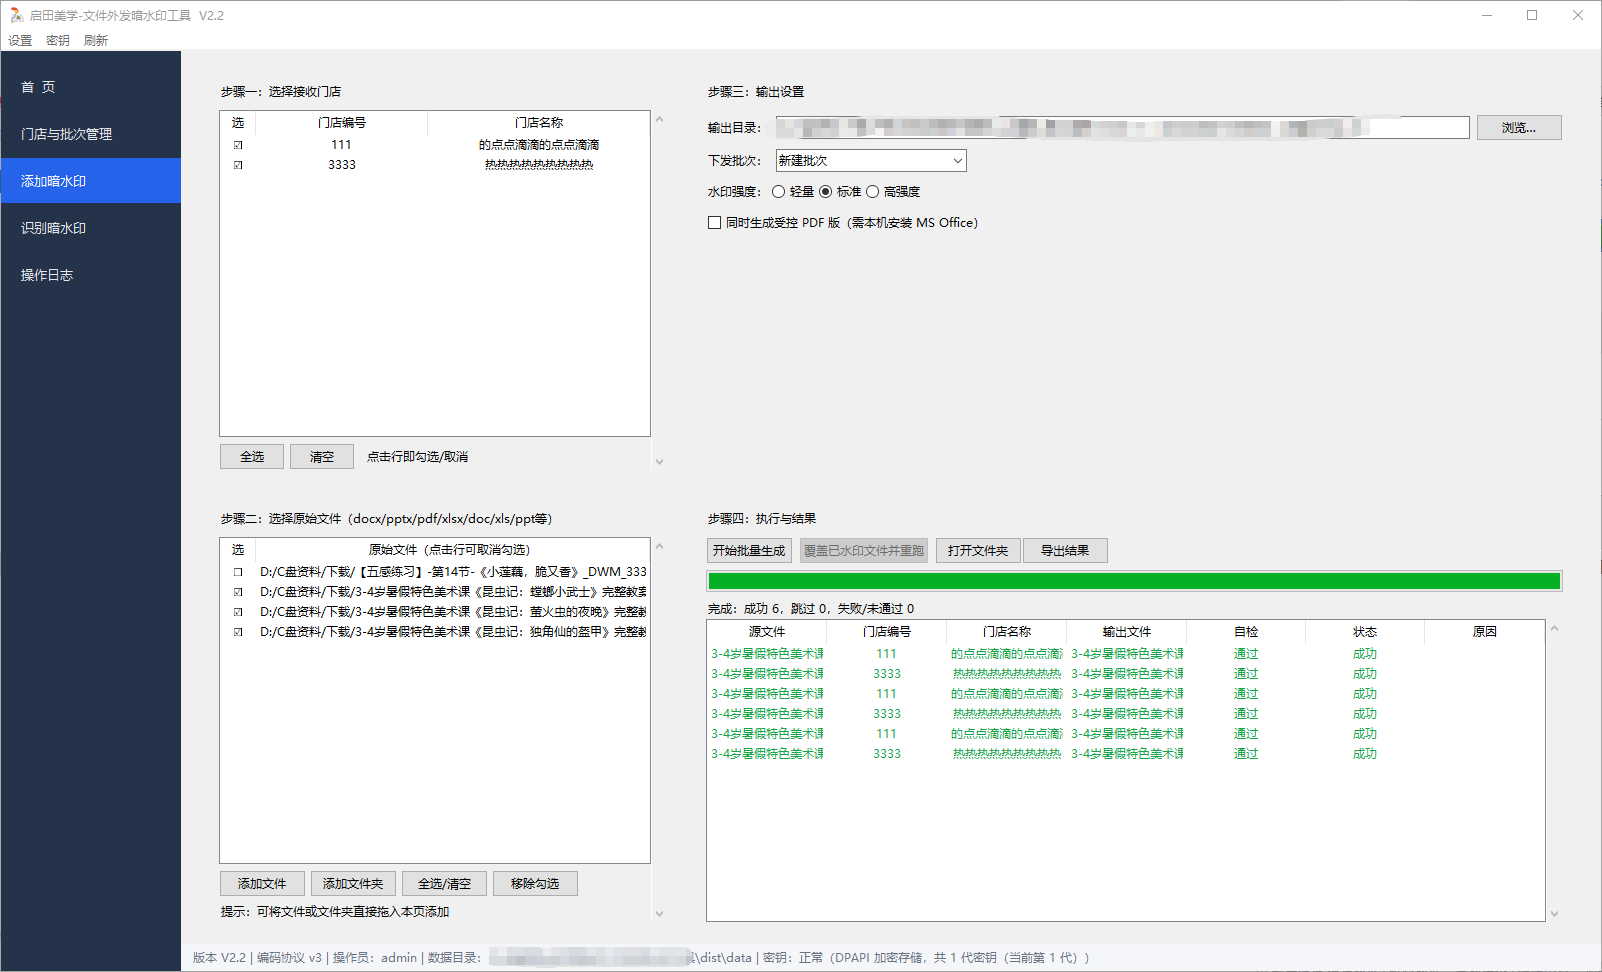This screenshot has height=972, width=1602.
Task: Click 门店名称 header in store list
Action: (x=539, y=123)
